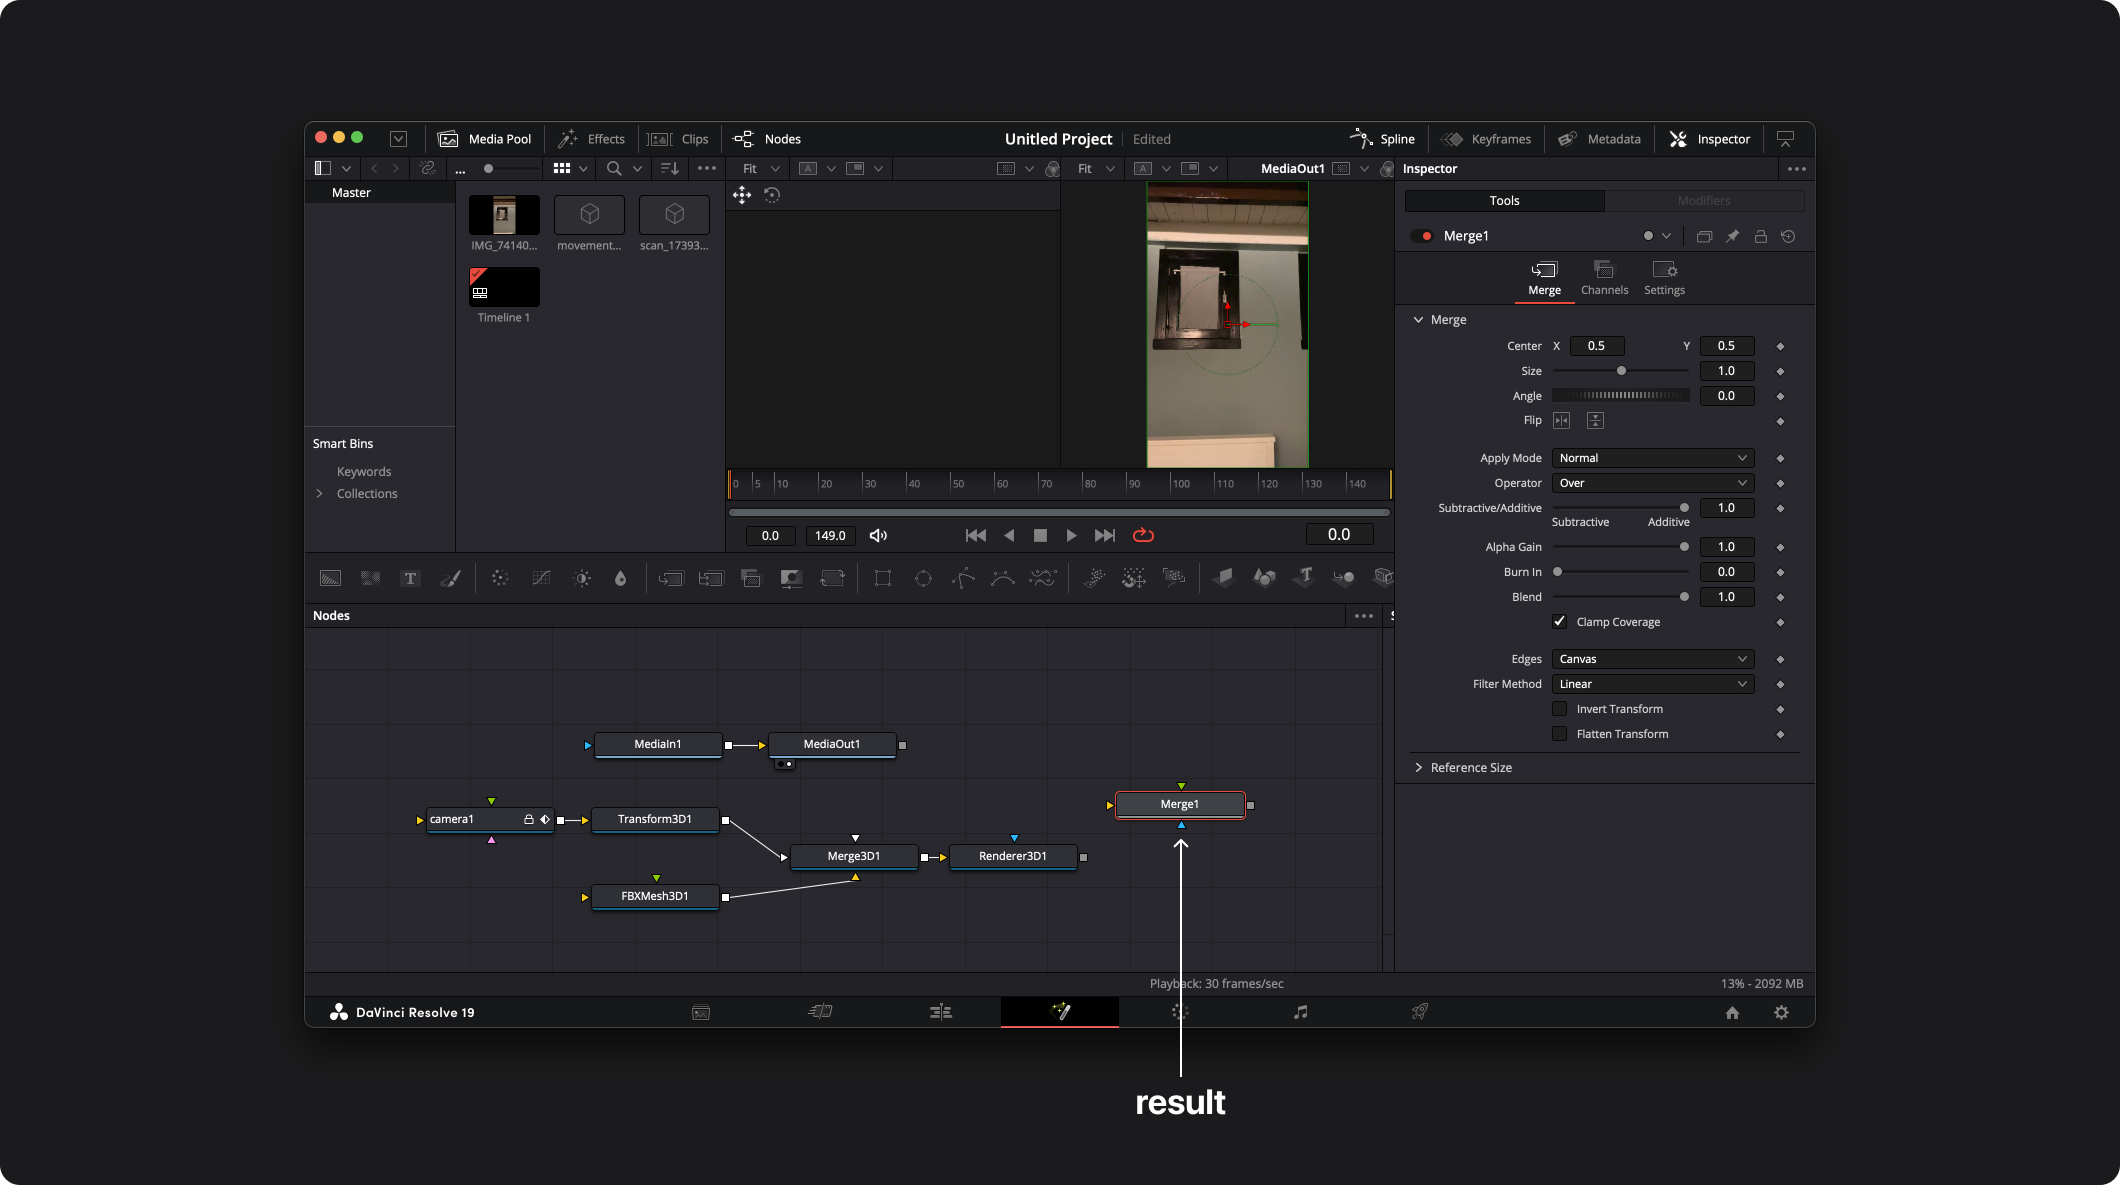Select the Blur drop tool
This screenshot has height=1185, width=2120.
pyautogui.click(x=620, y=578)
